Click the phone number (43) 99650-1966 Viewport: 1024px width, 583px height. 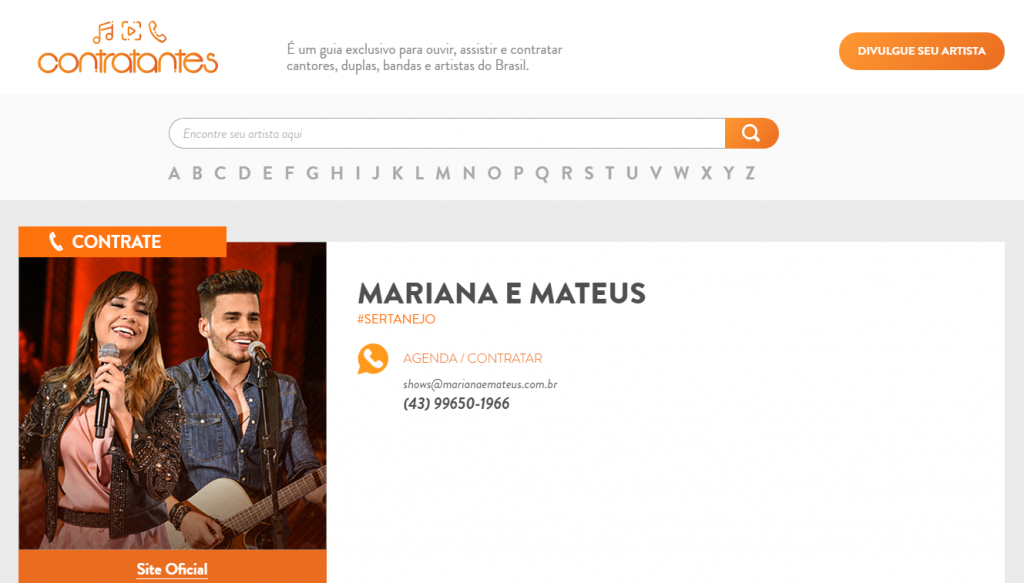pos(456,403)
